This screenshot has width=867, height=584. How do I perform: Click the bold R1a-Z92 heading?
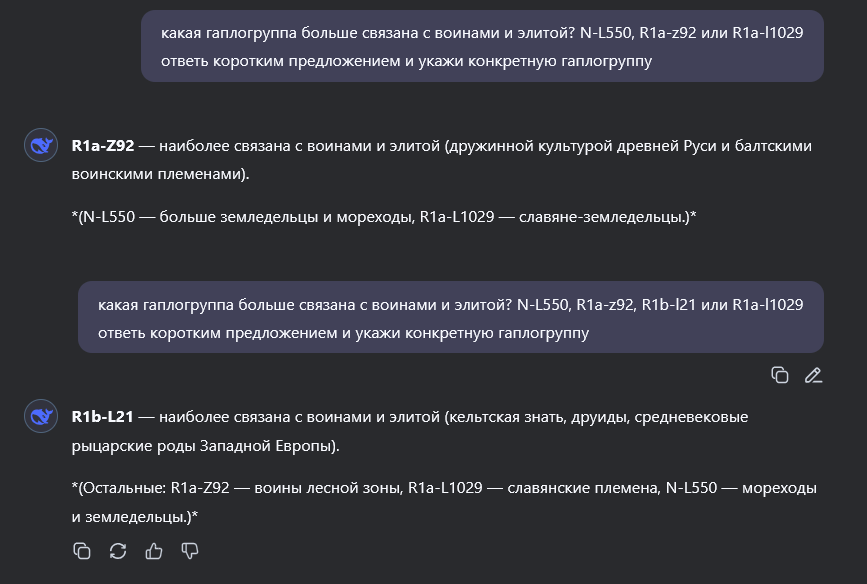tap(103, 145)
